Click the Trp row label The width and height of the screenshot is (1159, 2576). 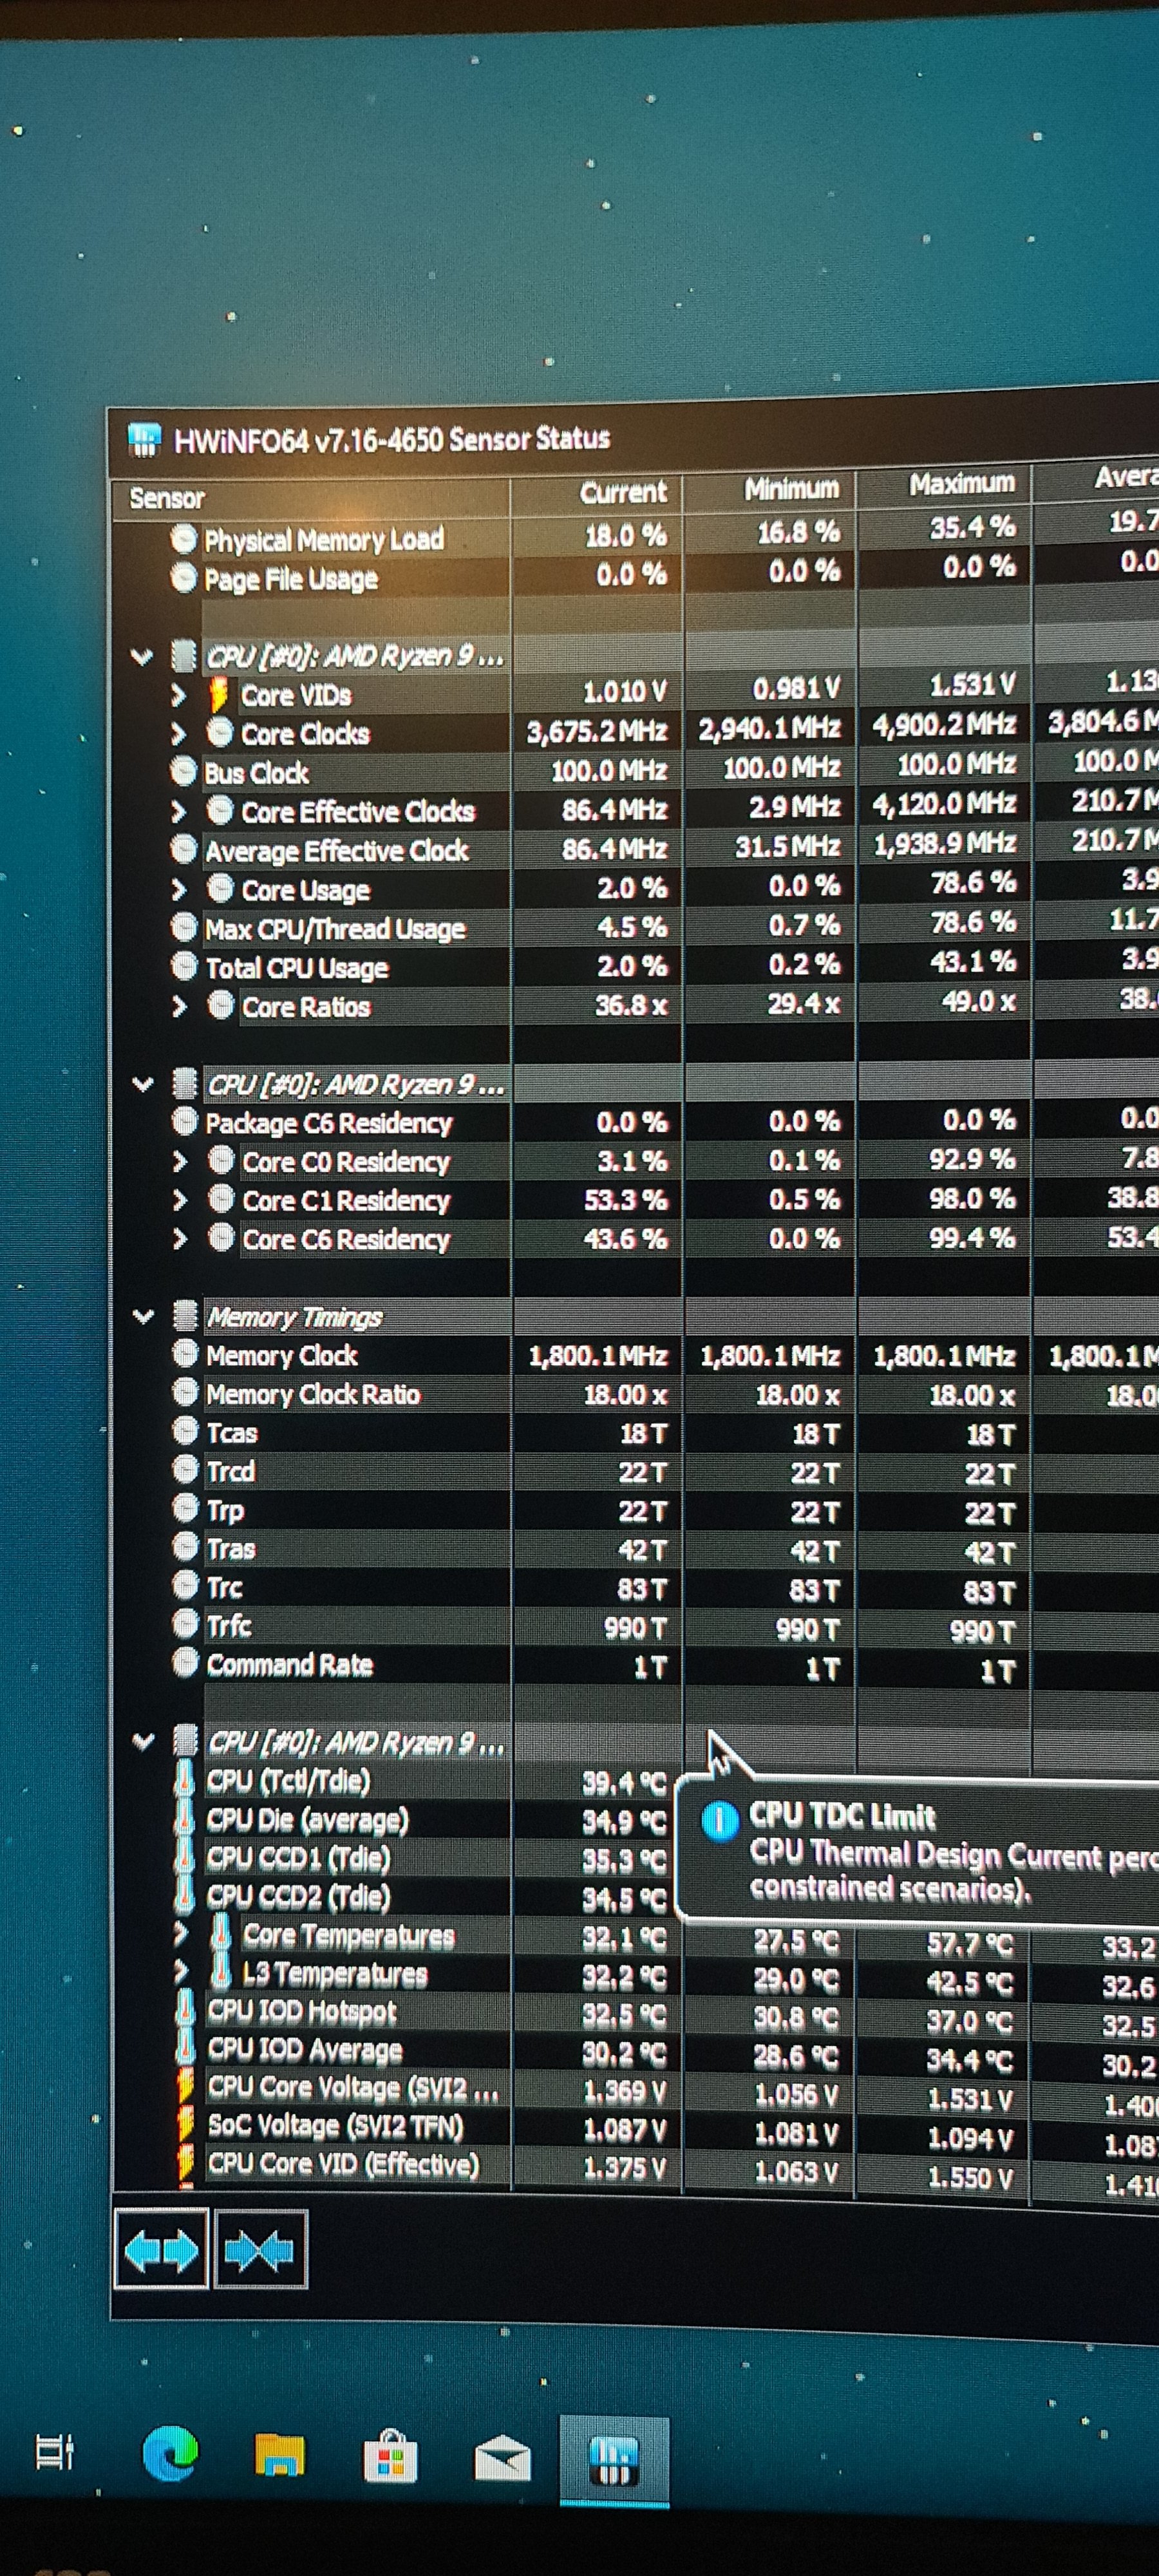pos(225,1510)
